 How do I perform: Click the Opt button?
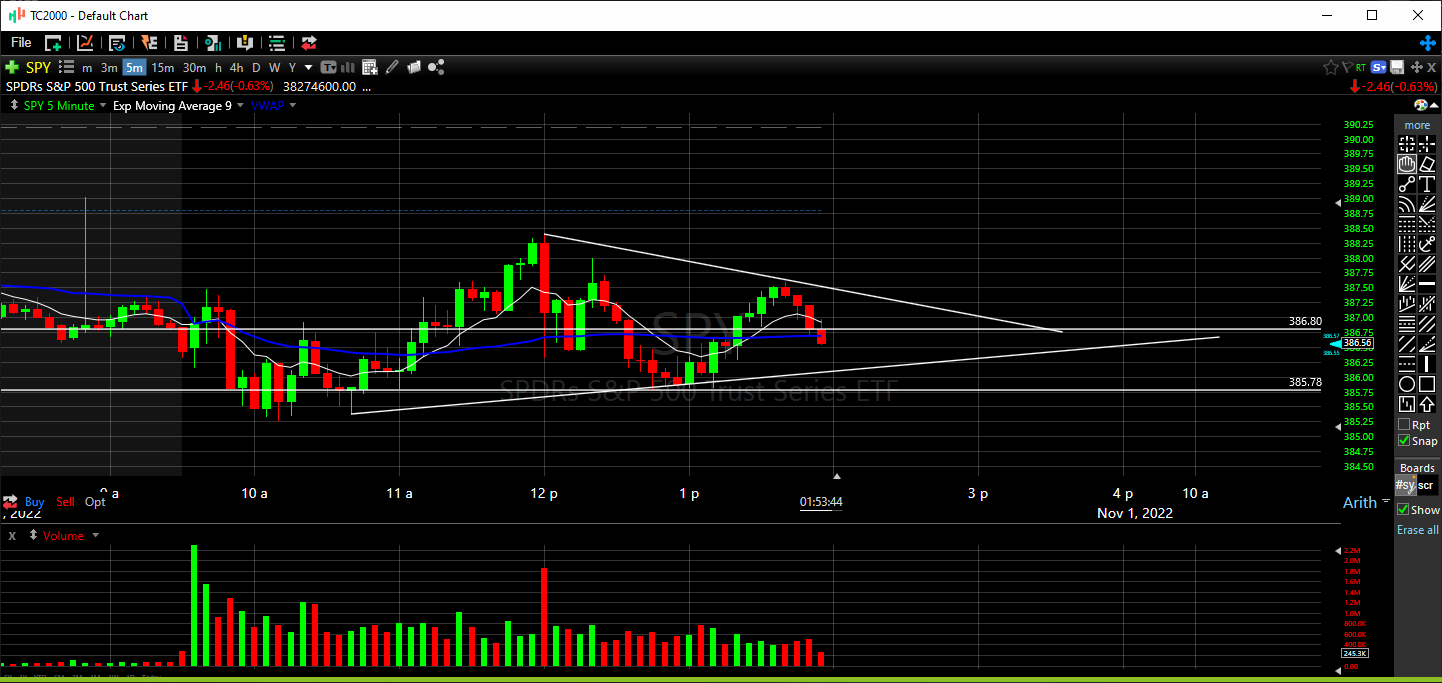coord(95,502)
